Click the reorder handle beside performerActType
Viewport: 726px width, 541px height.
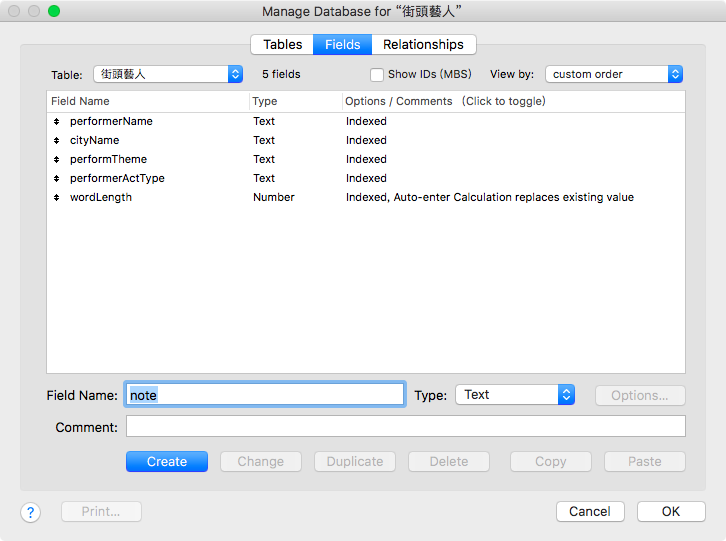[x=56, y=178]
